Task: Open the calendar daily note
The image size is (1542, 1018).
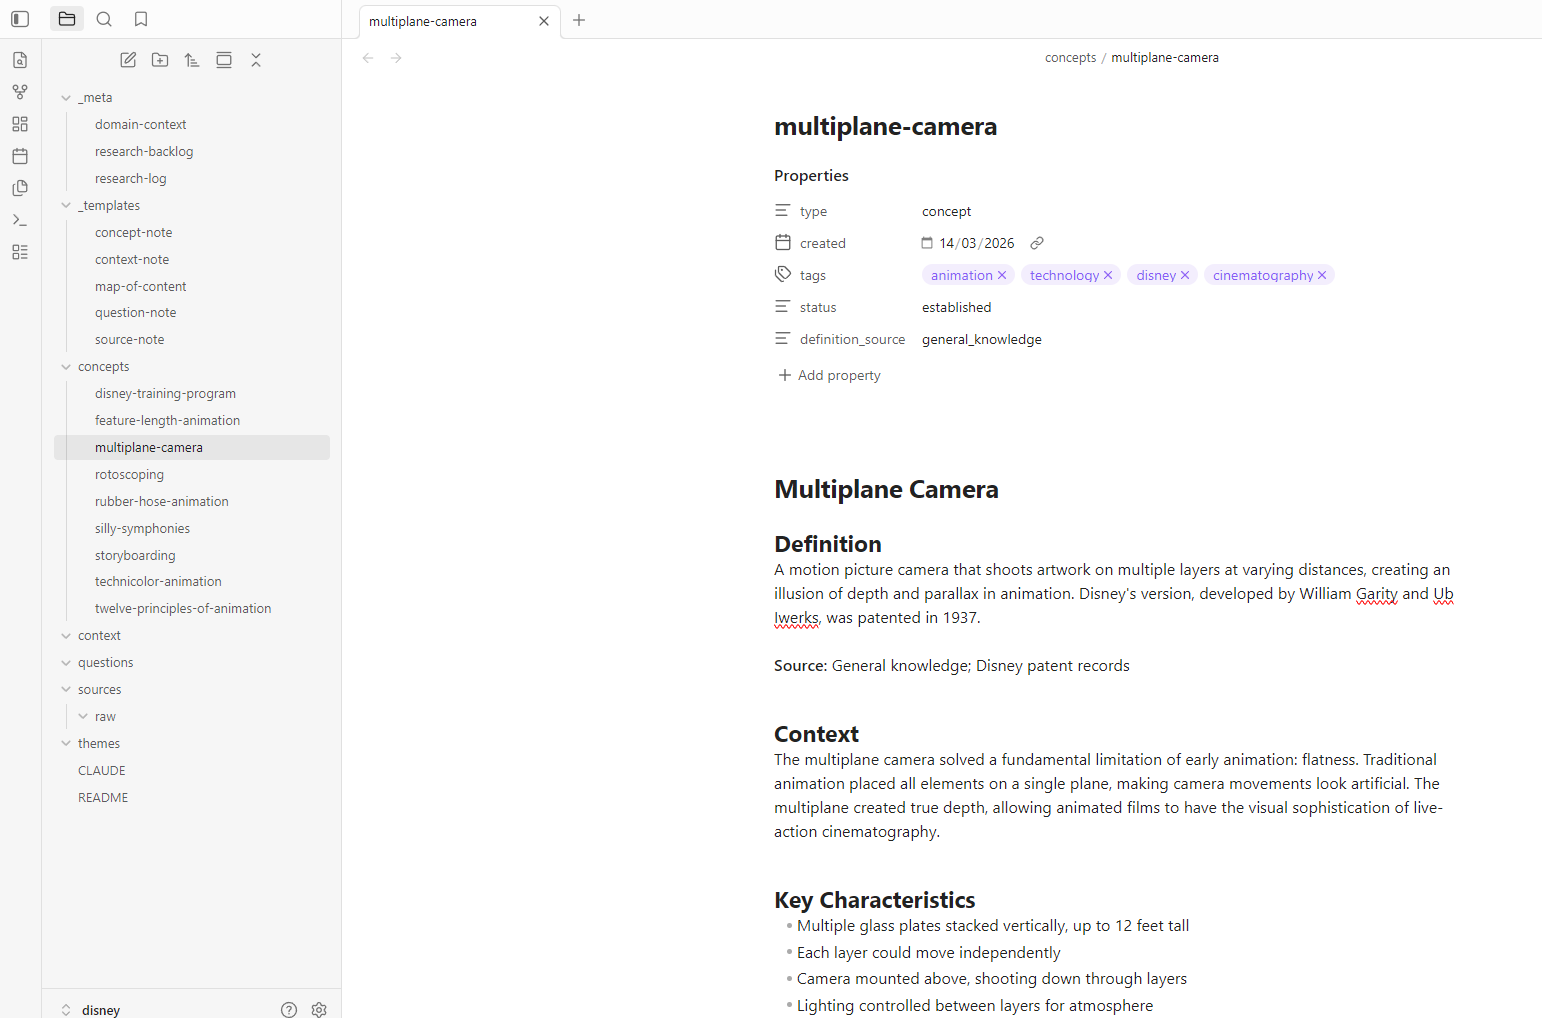Action: coord(19,156)
